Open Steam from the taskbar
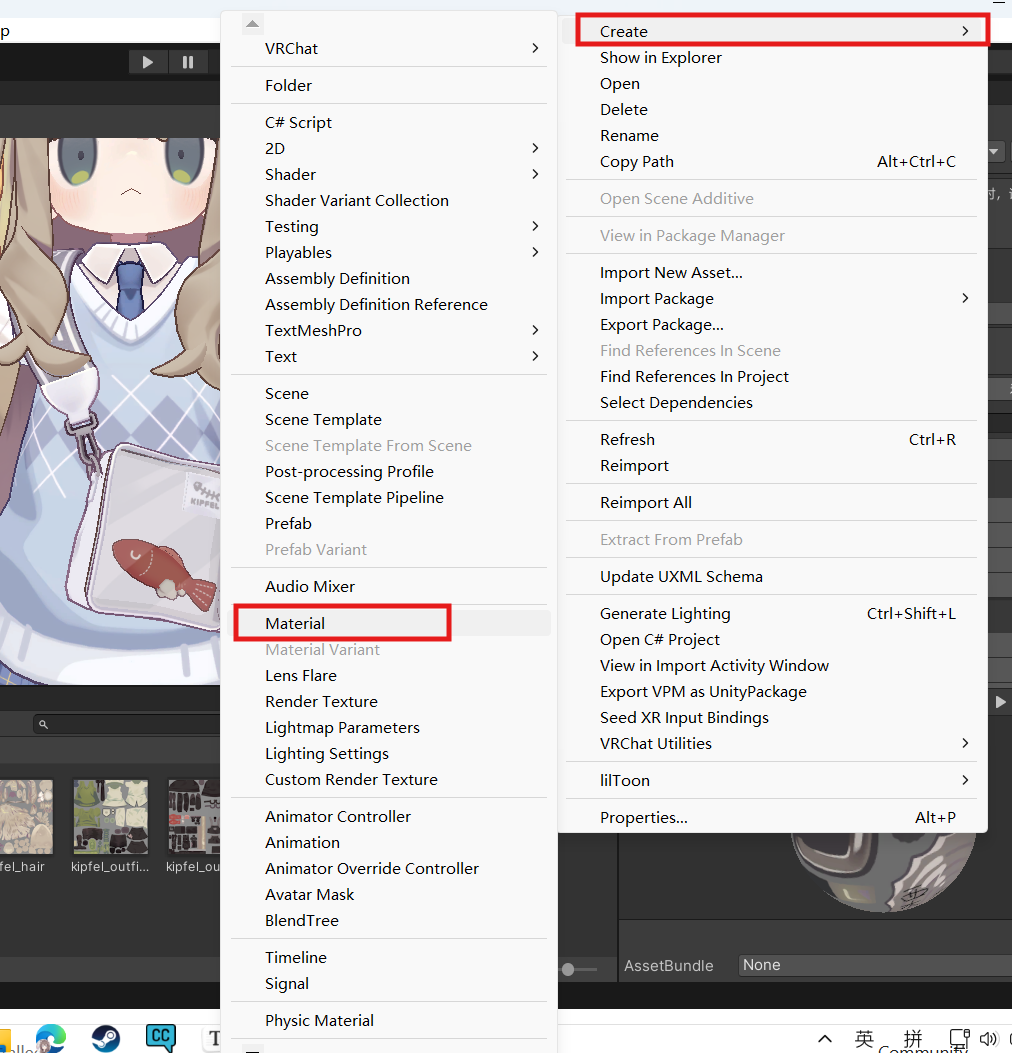The height and width of the screenshot is (1053, 1012). (x=106, y=1038)
